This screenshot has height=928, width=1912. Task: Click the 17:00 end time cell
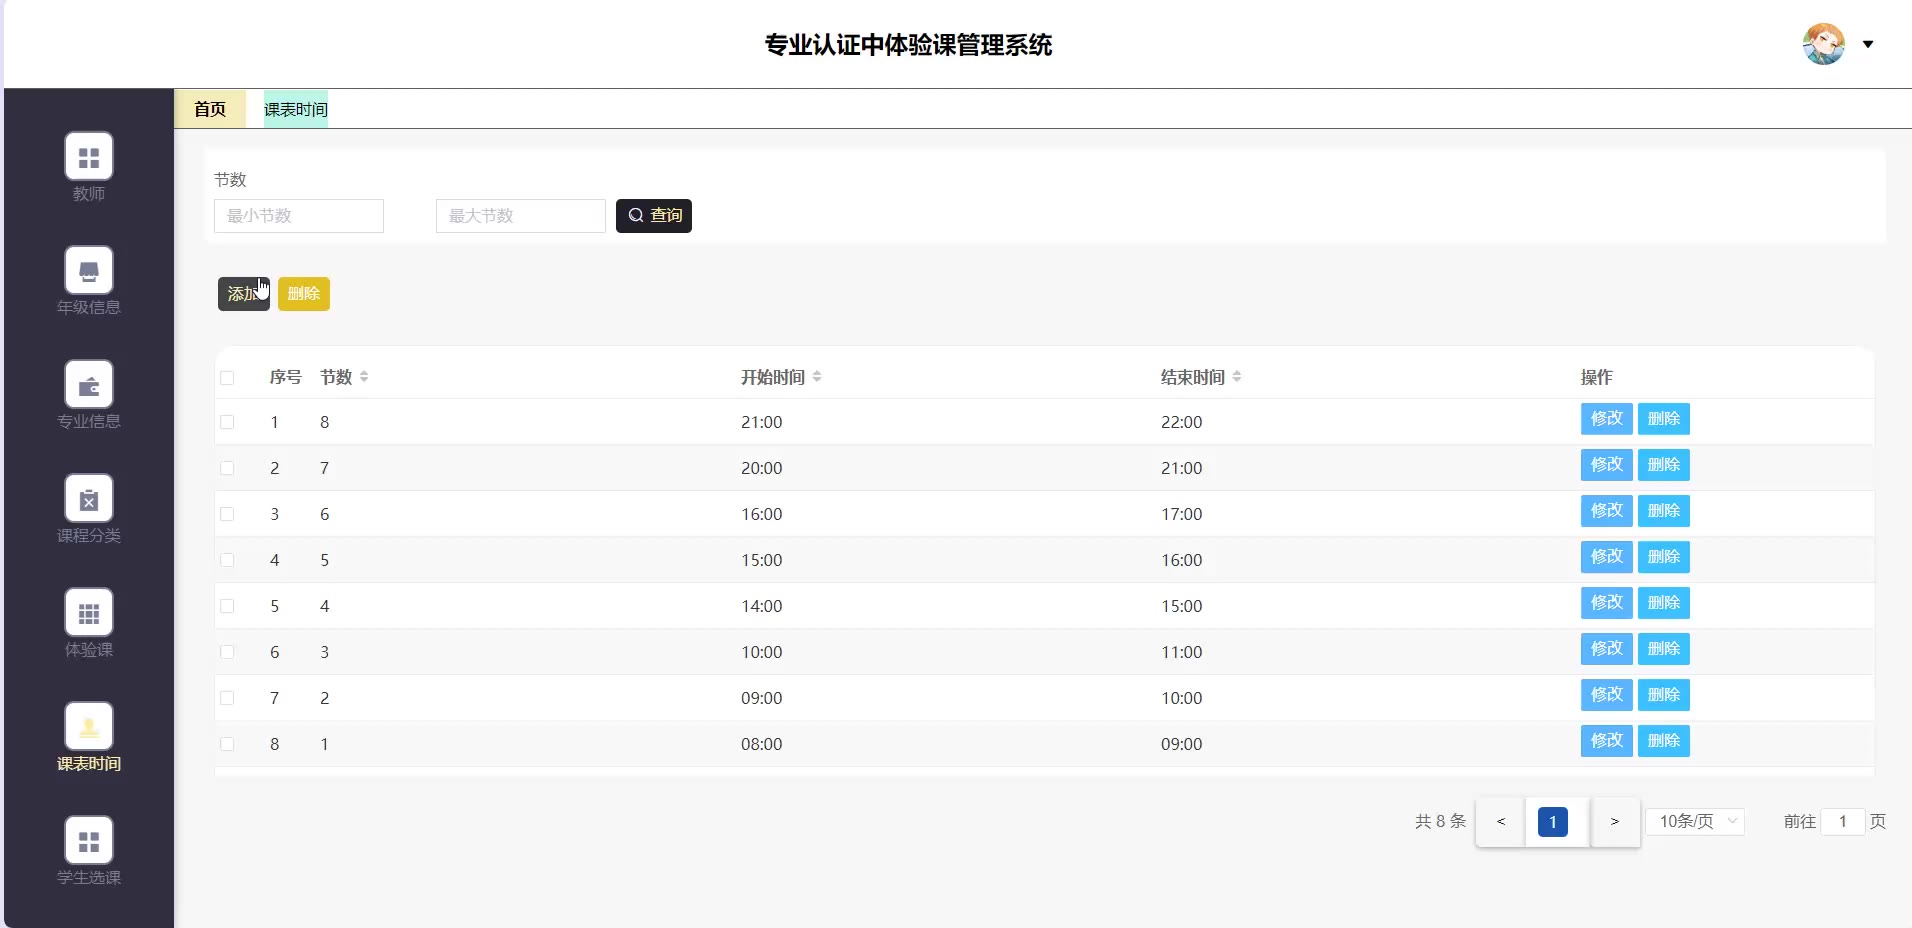pos(1182,514)
